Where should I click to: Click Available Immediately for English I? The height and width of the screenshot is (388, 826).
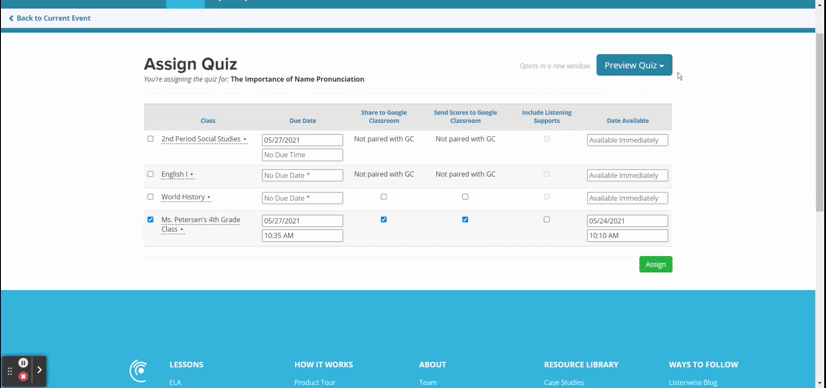pos(627,175)
